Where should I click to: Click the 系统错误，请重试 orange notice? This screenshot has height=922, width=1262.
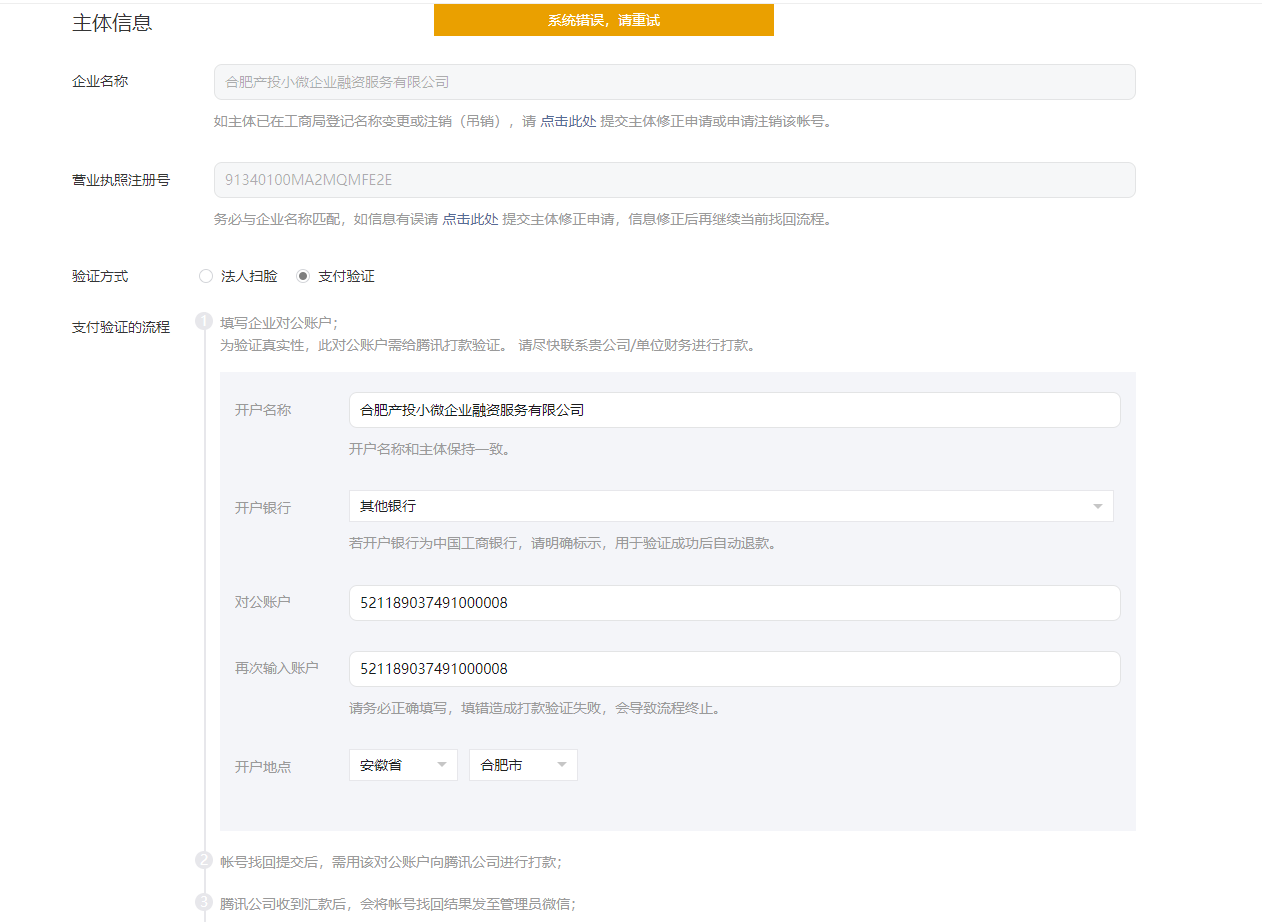(604, 20)
